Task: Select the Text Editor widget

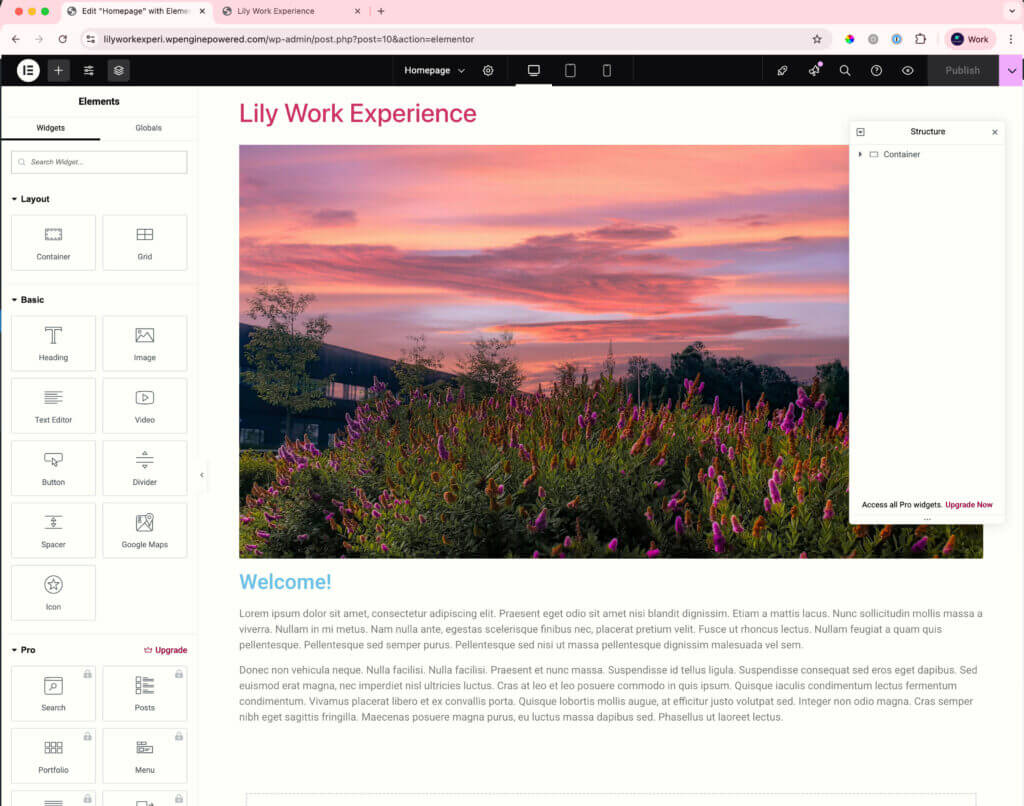Action: (54, 406)
